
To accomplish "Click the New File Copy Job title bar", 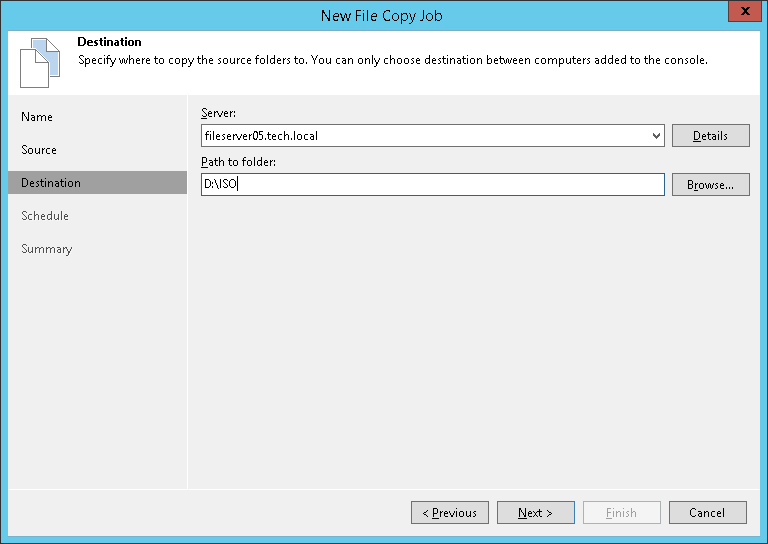I will point(380,15).
